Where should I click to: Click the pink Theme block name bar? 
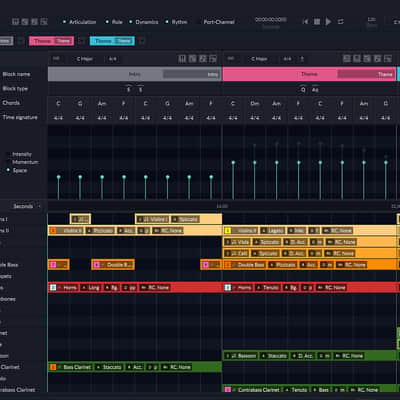click(309, 74)
